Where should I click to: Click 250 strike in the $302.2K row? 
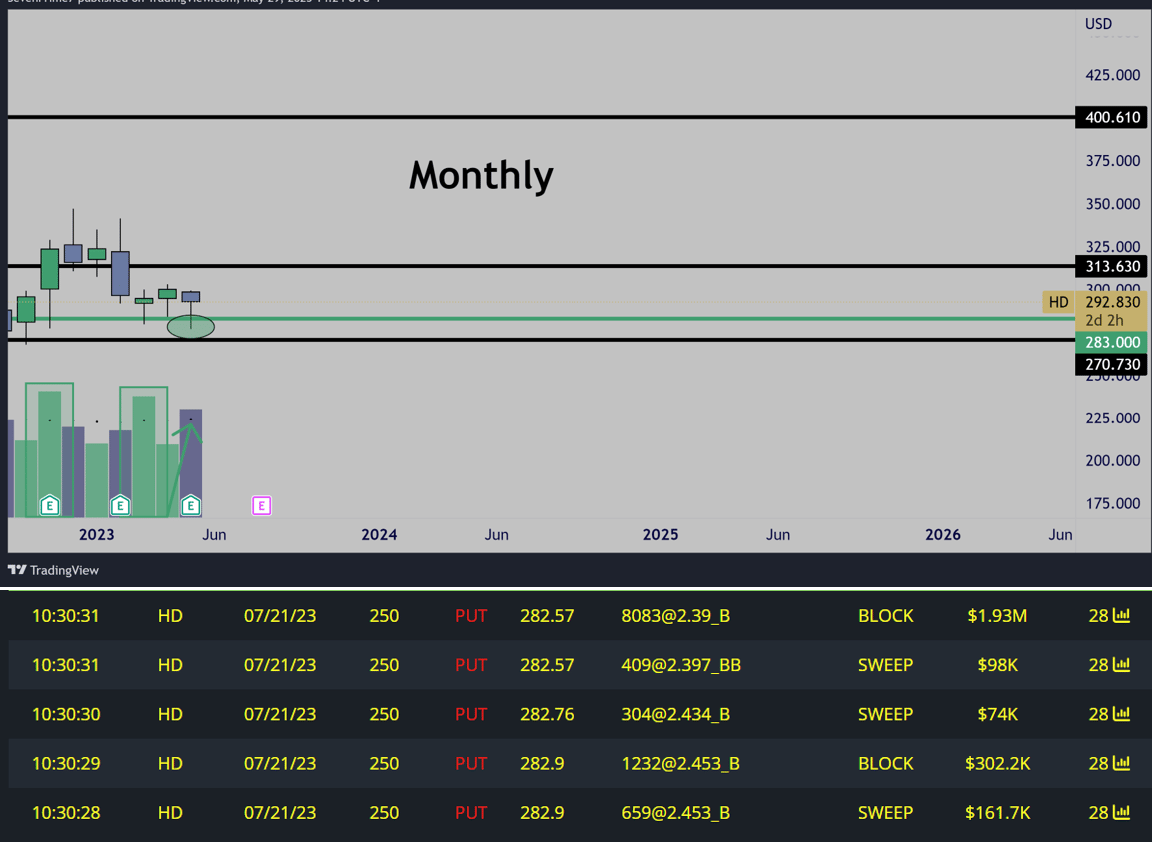pos(384,763)
